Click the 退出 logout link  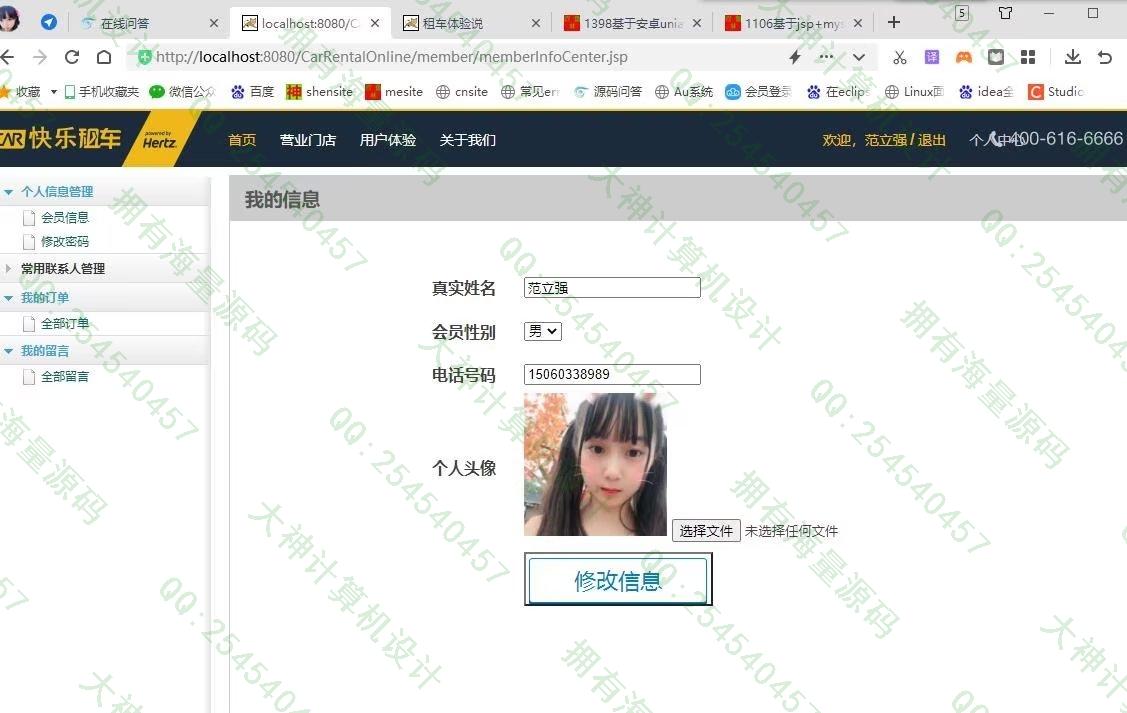pos(932,140)
